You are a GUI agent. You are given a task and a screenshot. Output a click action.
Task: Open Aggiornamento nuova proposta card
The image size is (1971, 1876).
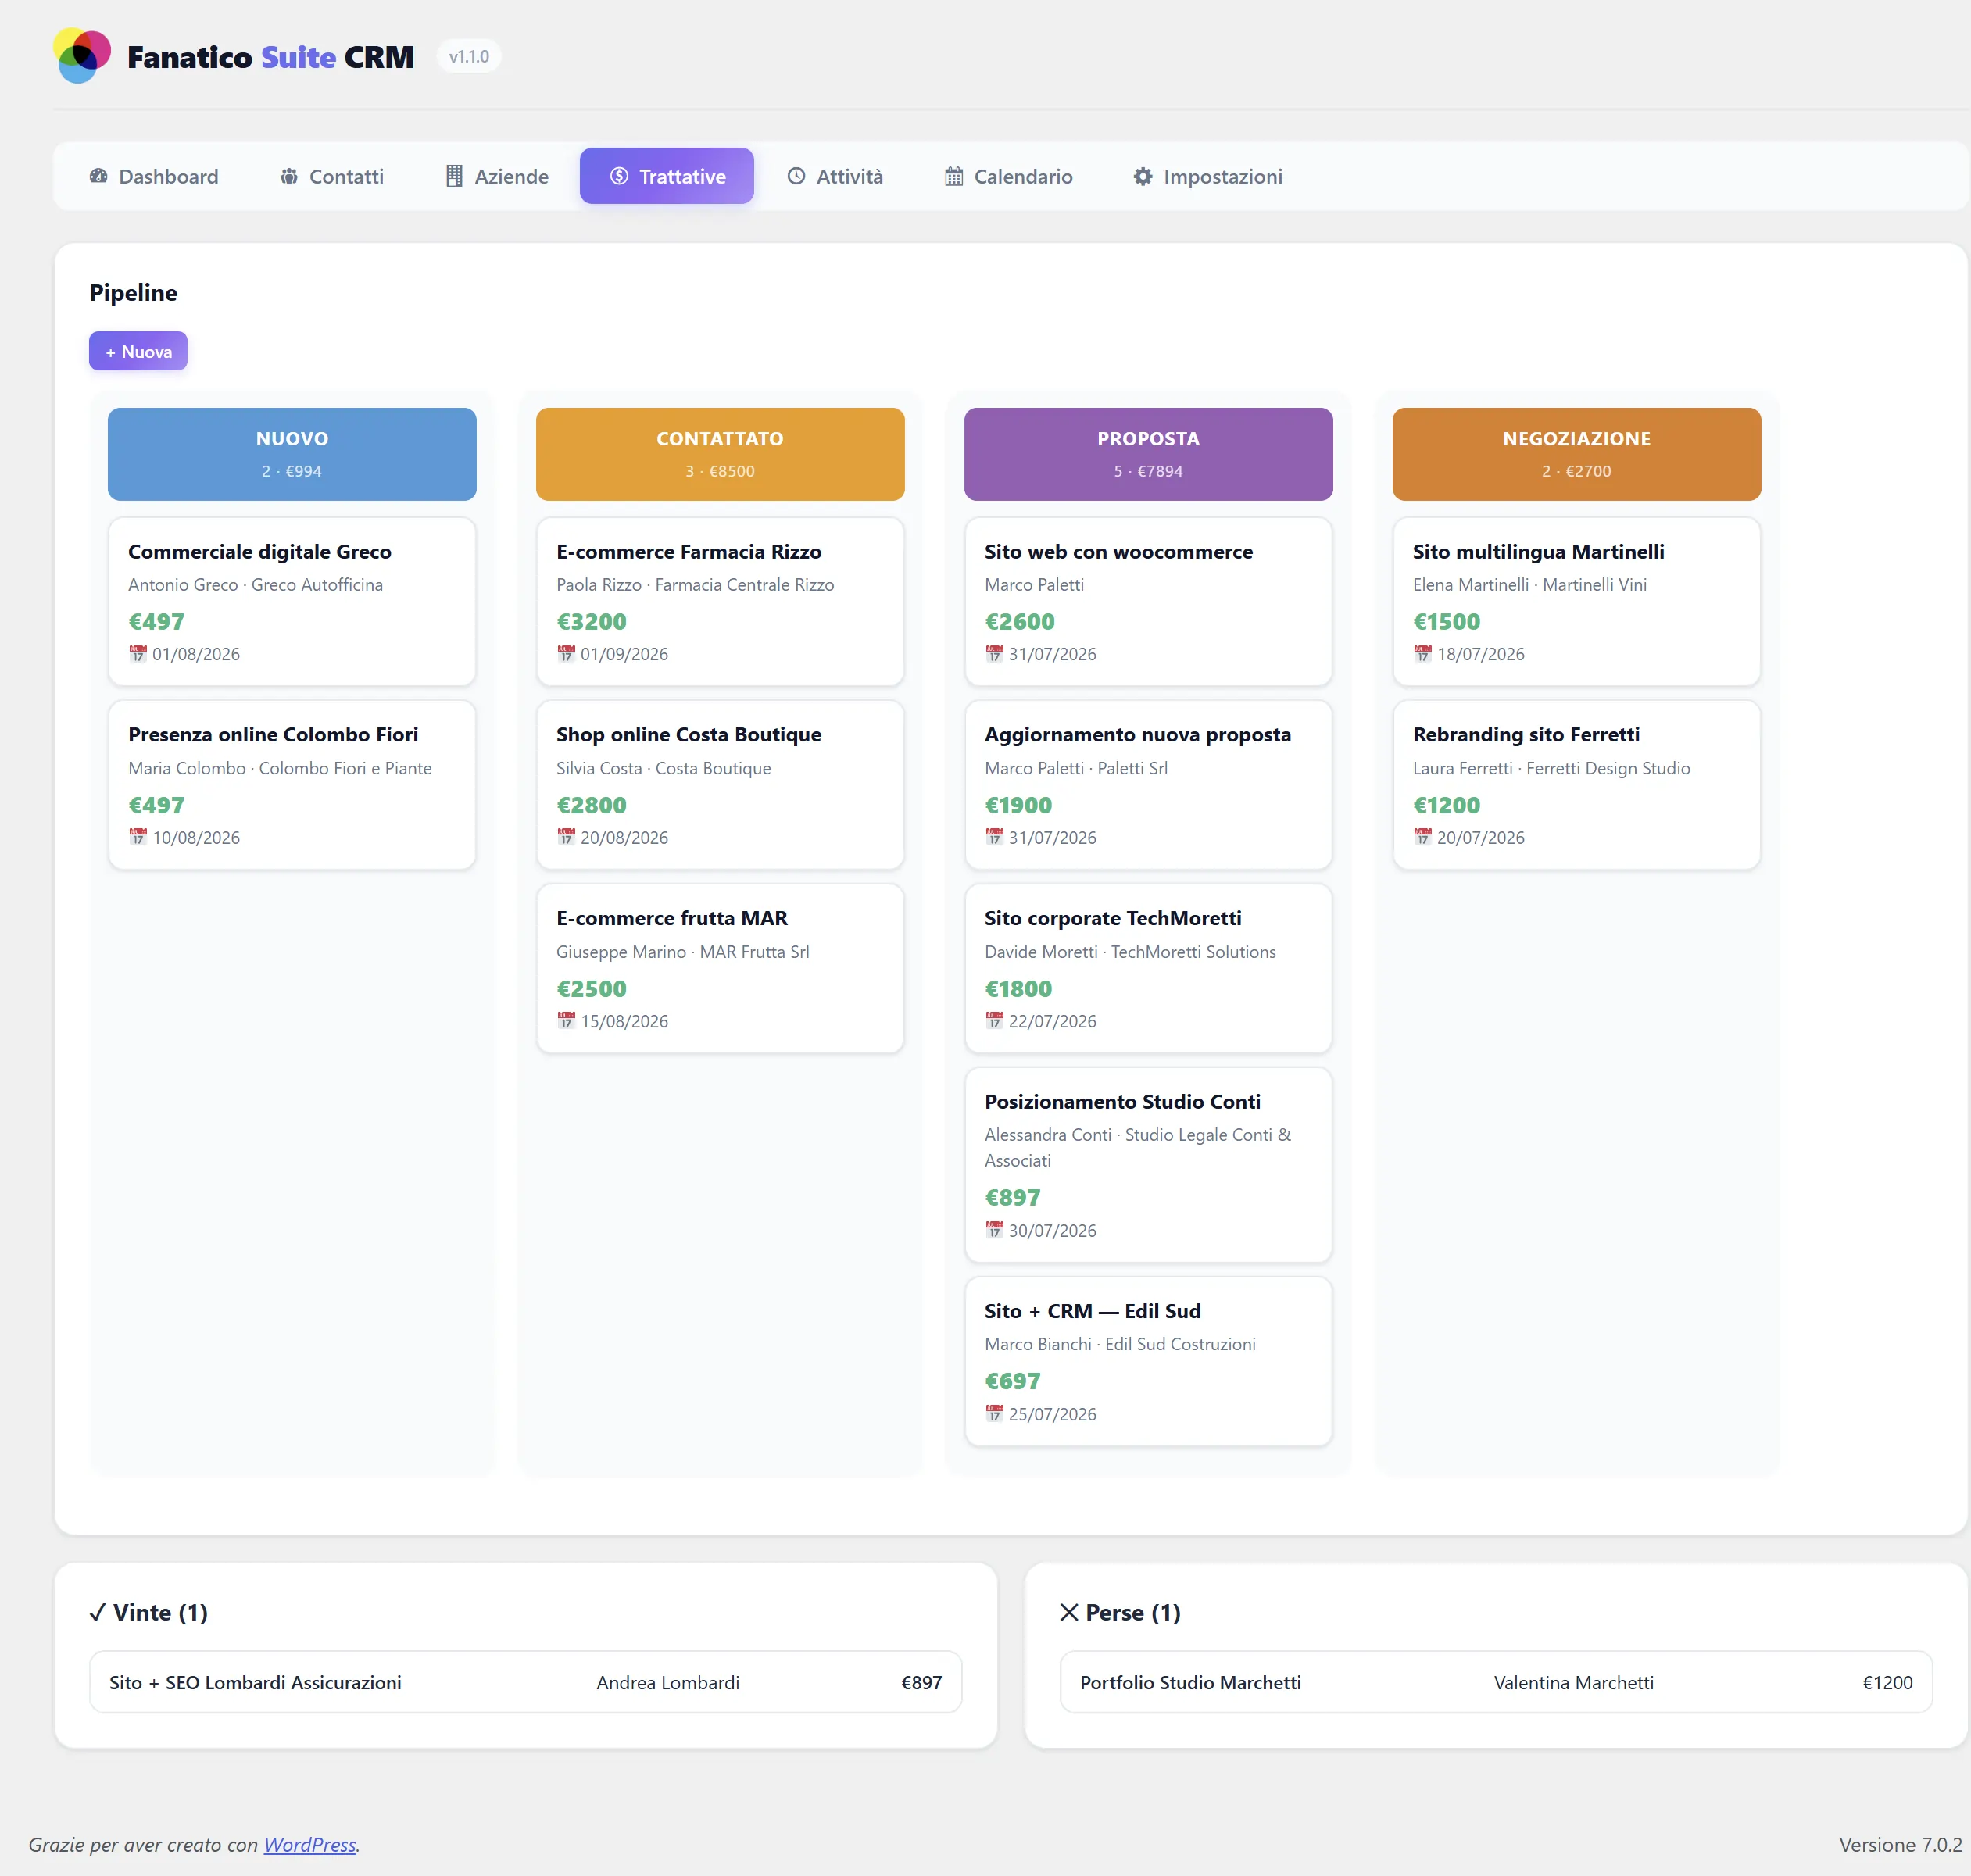[x=1148, y=785]
